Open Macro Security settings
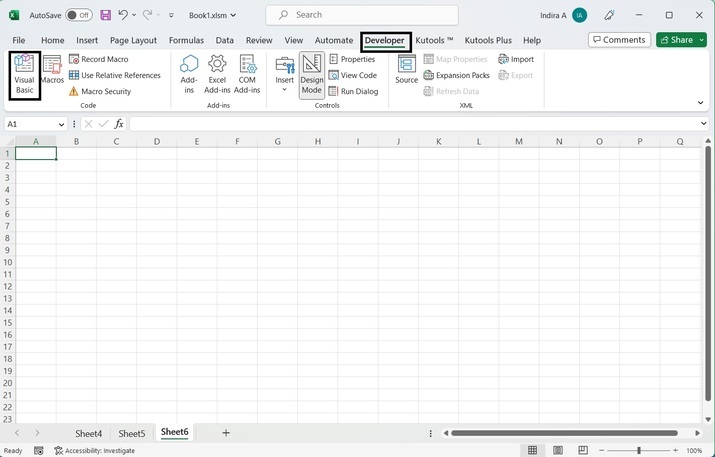This screenshot has height=457, width=715. tap(100, 91)
